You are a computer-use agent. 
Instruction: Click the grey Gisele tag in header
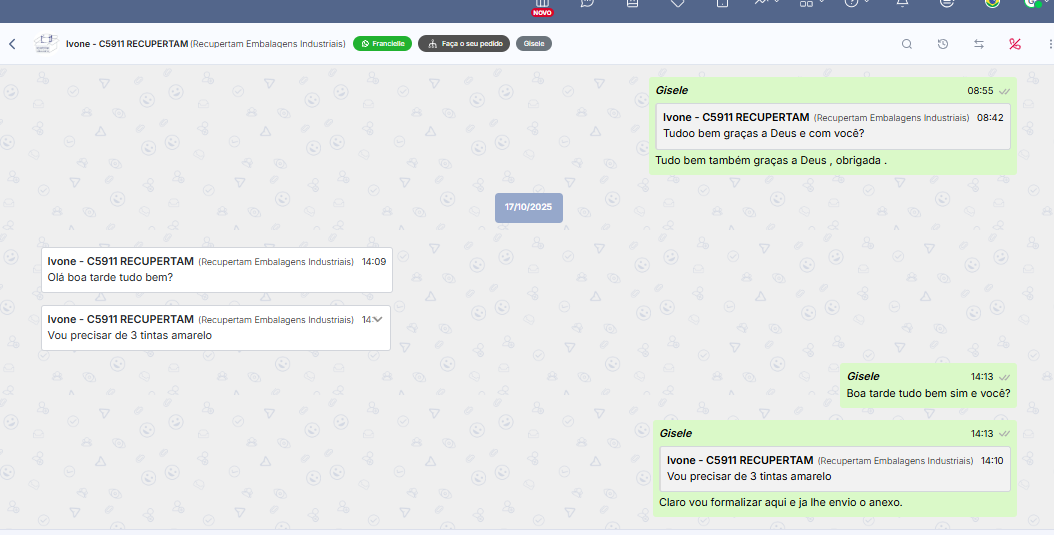click(x=534, y=44)
